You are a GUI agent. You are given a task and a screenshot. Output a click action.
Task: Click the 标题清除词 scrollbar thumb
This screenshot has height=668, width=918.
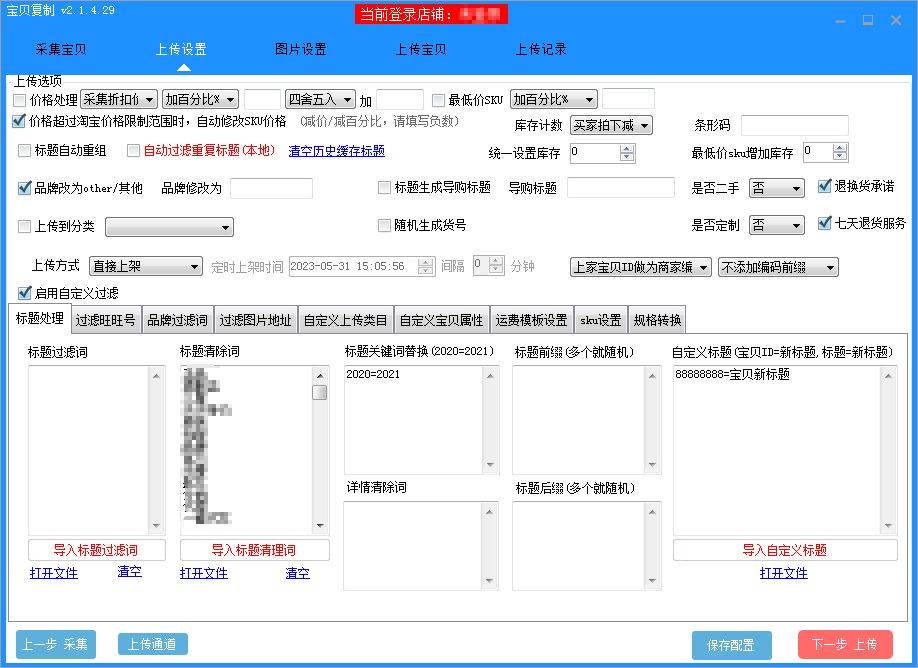320,392
